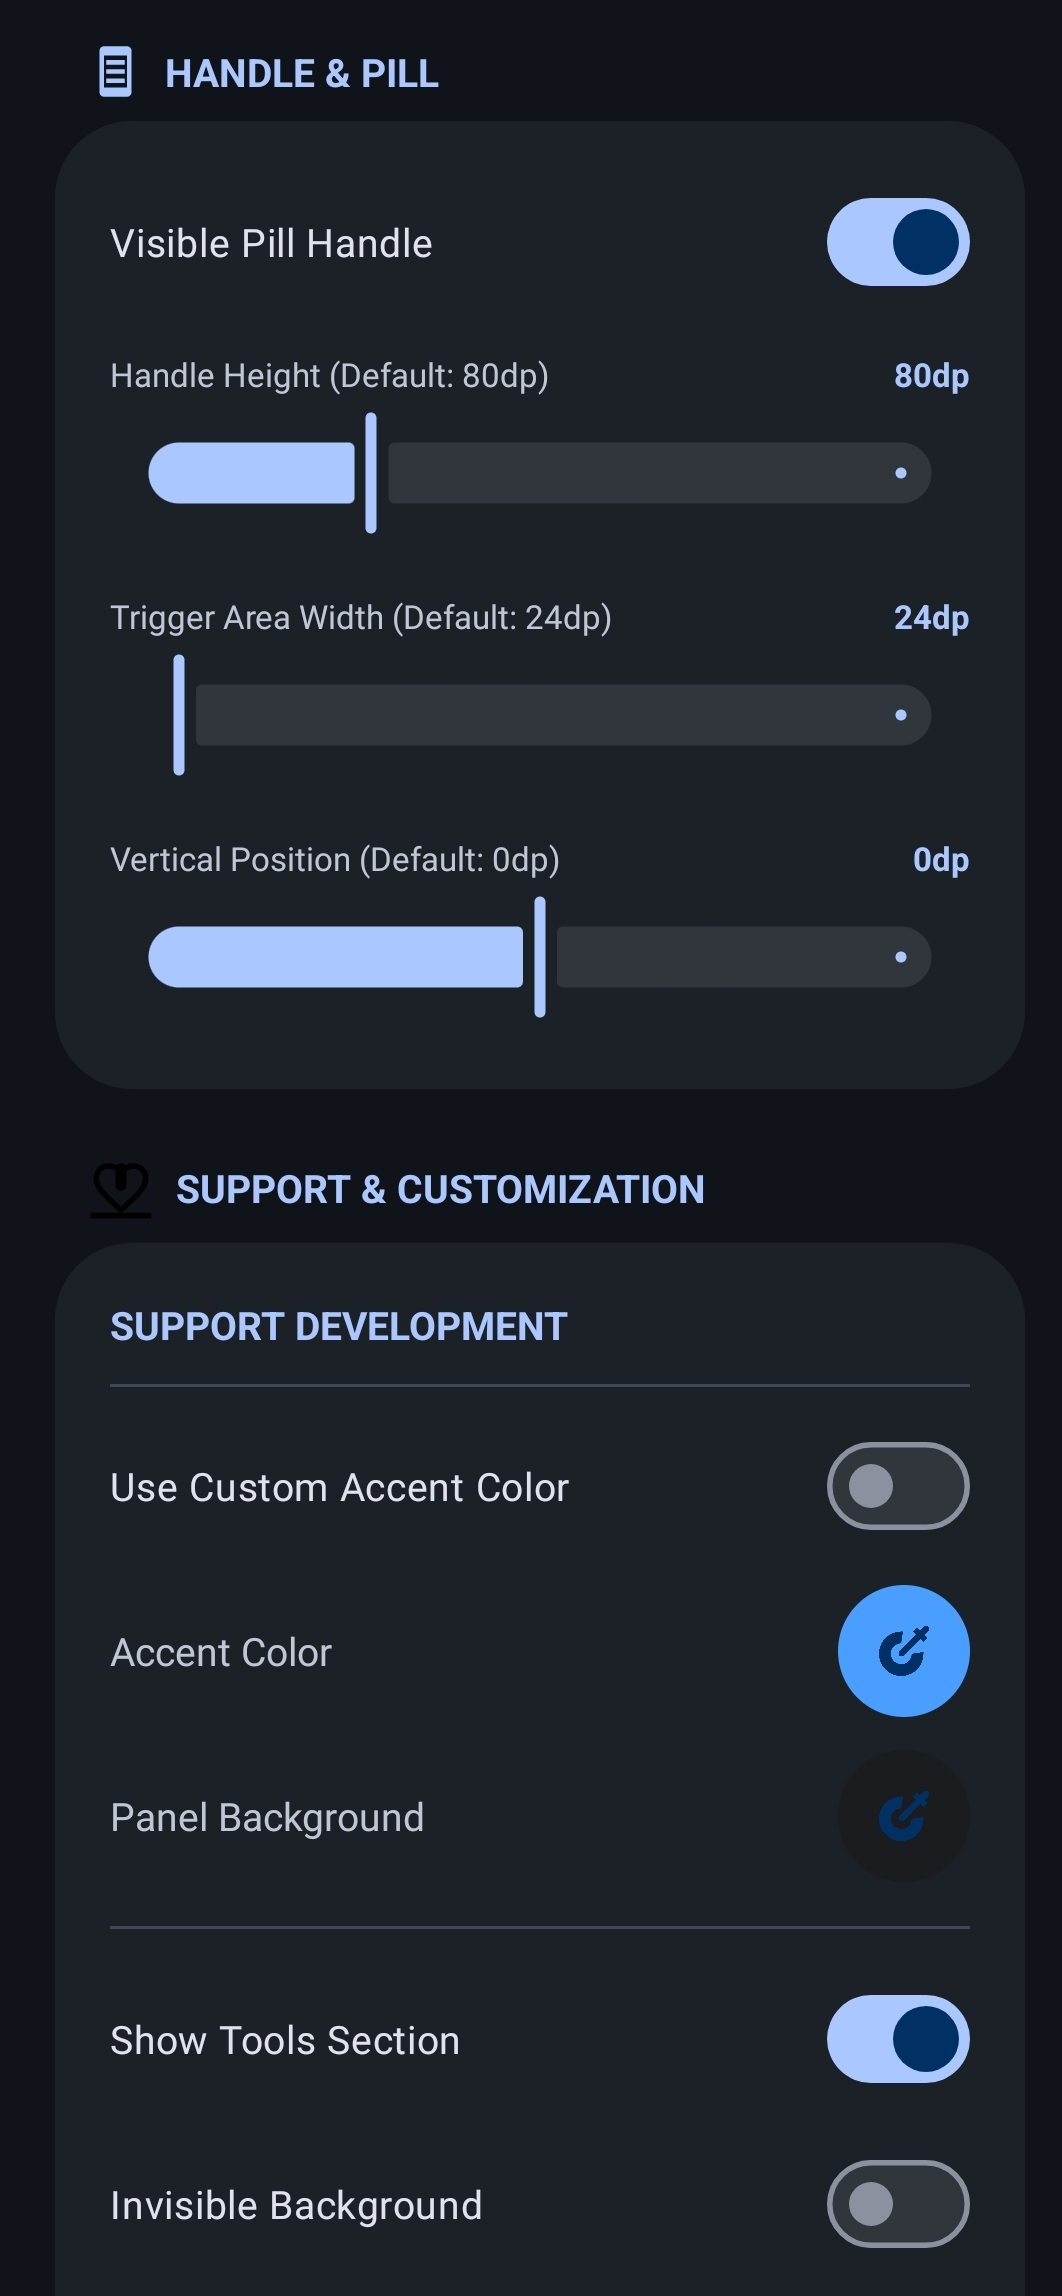Disable the Visible Pill Handle switch
The image size is (1062, 2296).
pyautogui.click(x=897, y=243)
